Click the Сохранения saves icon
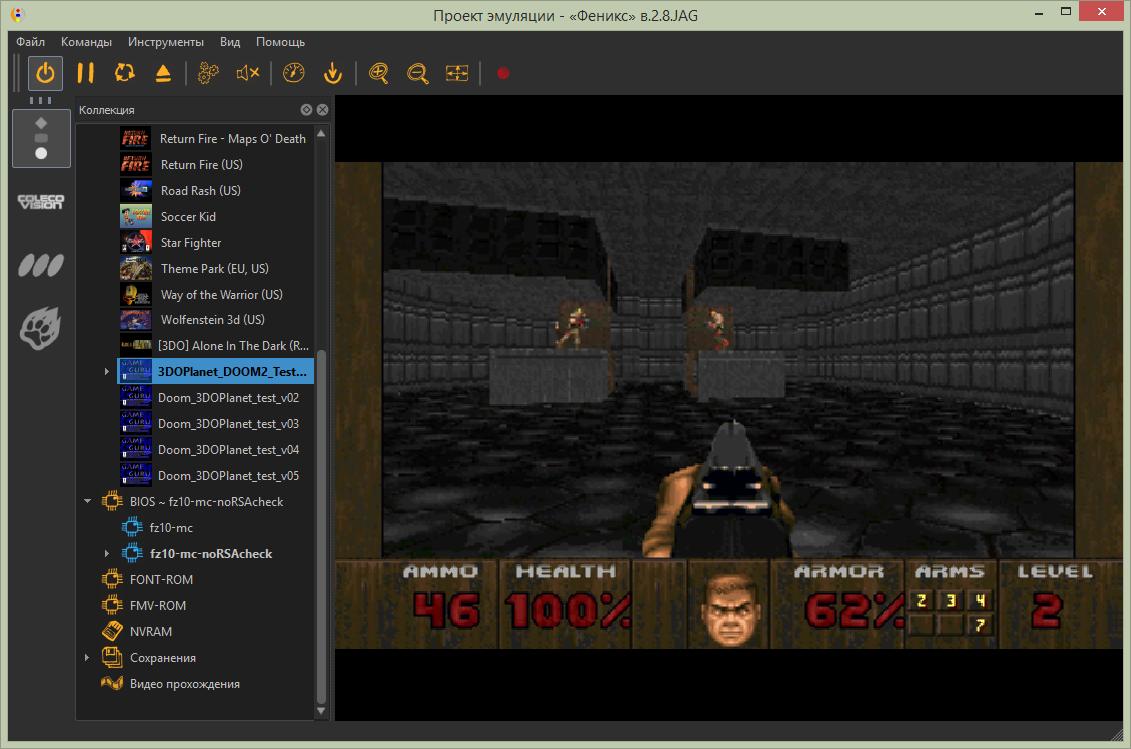The image size is (1131, 749). click(x=112, y=657)
